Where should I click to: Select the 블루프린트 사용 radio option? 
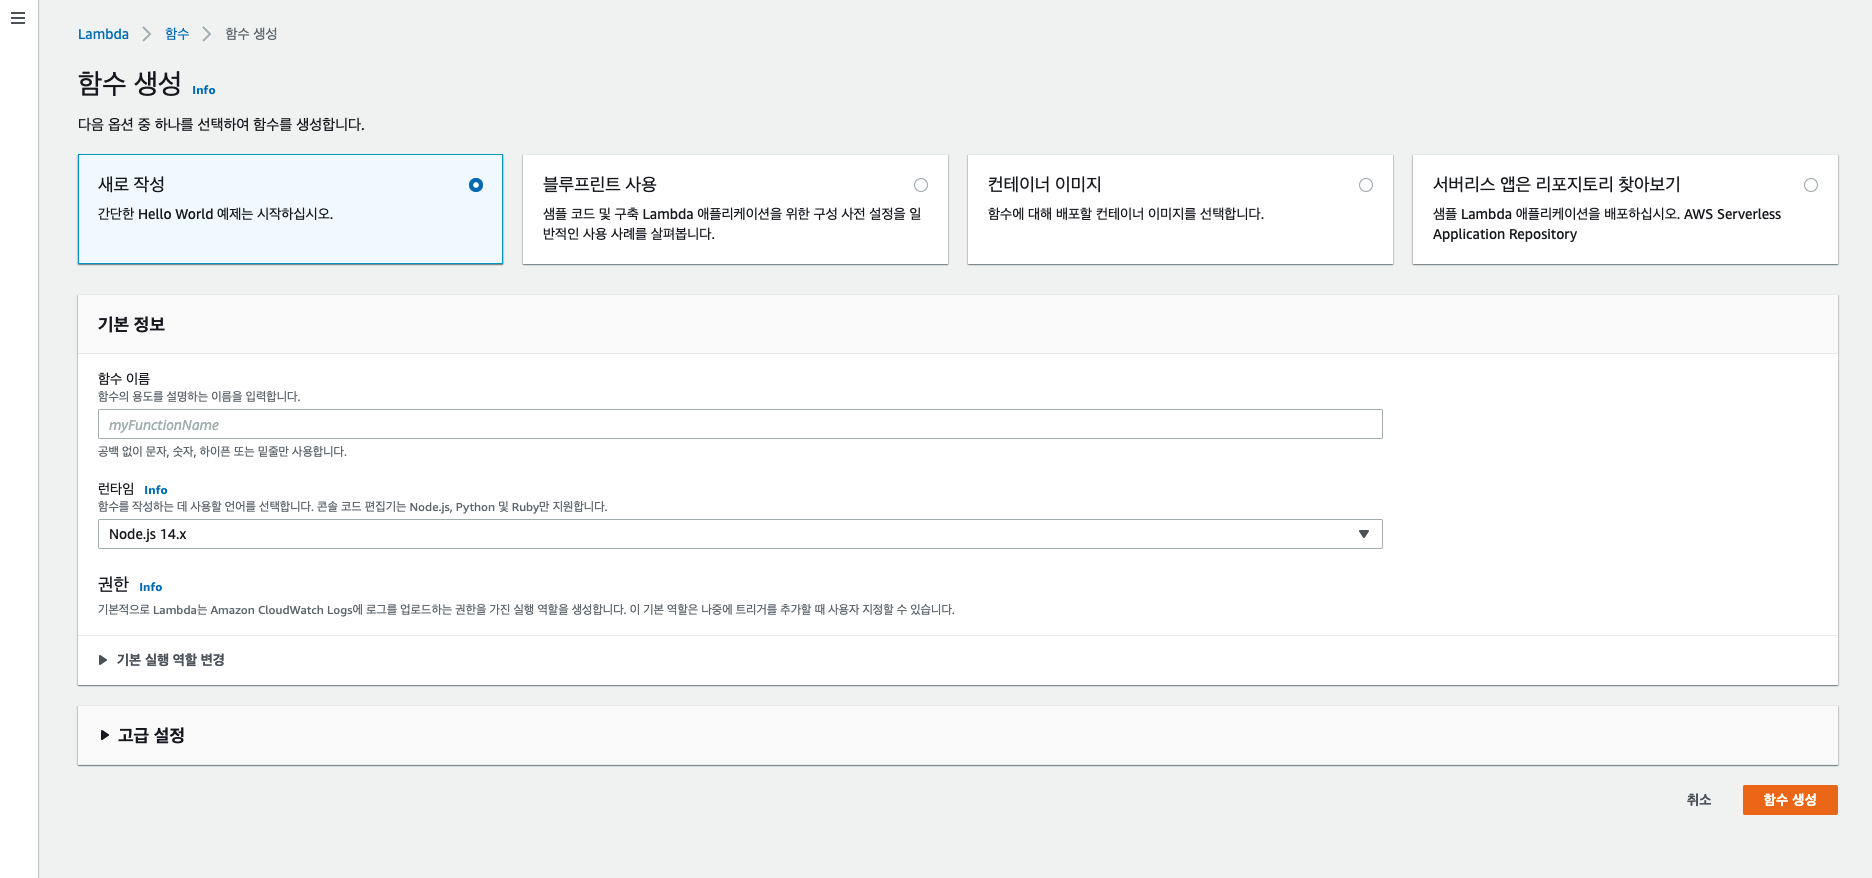[x=921, y=185]
